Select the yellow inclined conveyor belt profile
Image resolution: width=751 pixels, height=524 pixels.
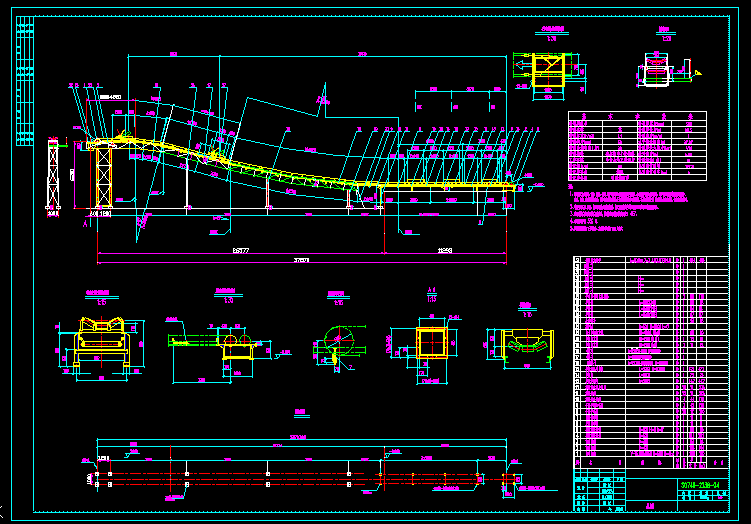point(230,160)
